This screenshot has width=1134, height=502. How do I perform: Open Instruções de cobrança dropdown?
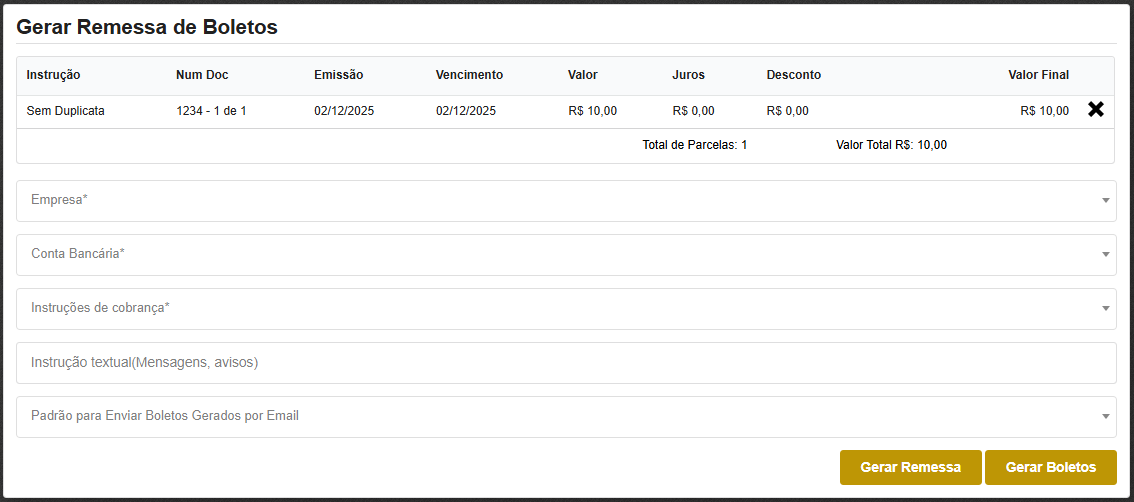click(x=565, y=309)
